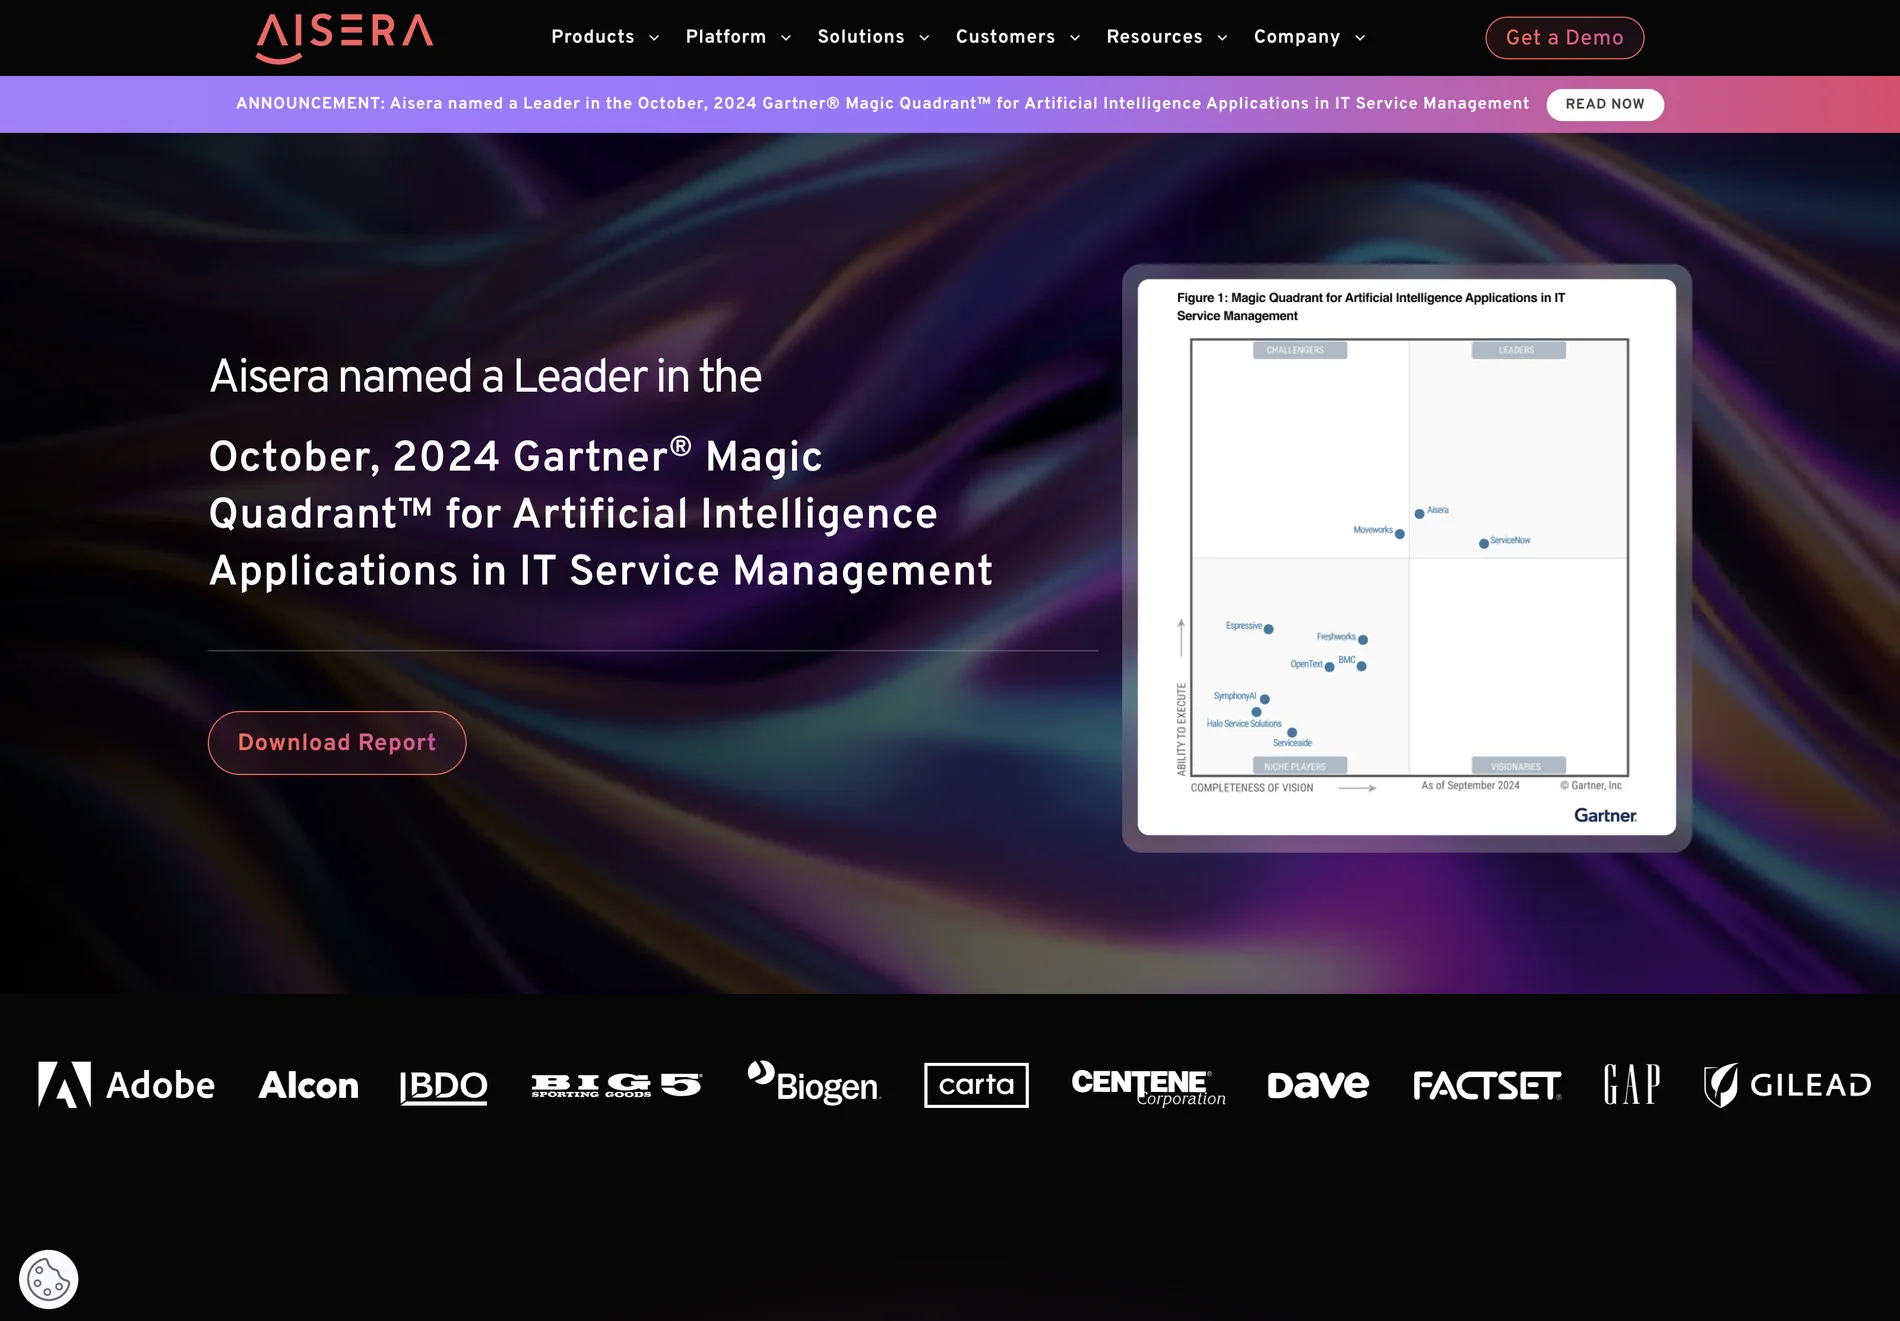The height and width of the screenshot is (1321, 1900).
Task: Click the Gilead logo
Action: (1787, 1085)
